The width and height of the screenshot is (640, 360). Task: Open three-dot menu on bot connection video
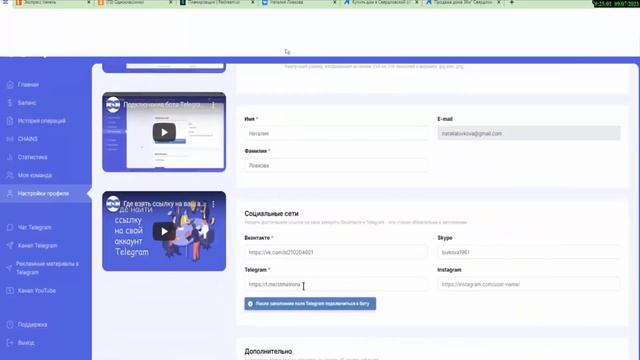tap(213, 105)
